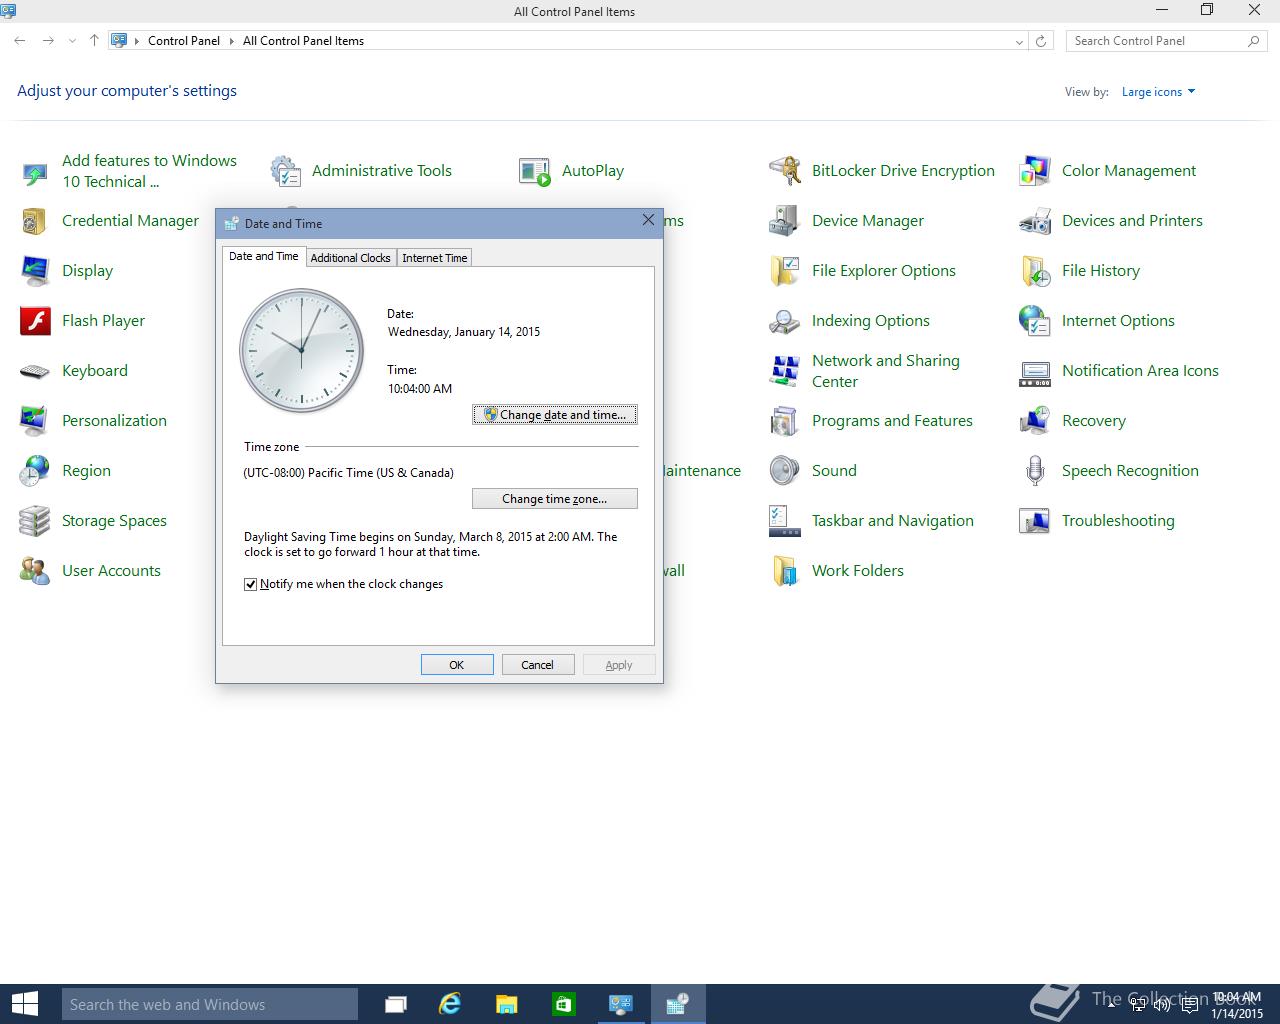Click the Work Folders link text
1280x1024 pixels.
click(858, 571)
